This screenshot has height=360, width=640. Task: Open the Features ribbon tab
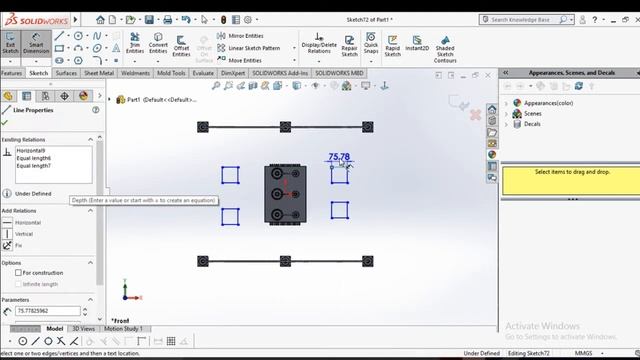11,73
